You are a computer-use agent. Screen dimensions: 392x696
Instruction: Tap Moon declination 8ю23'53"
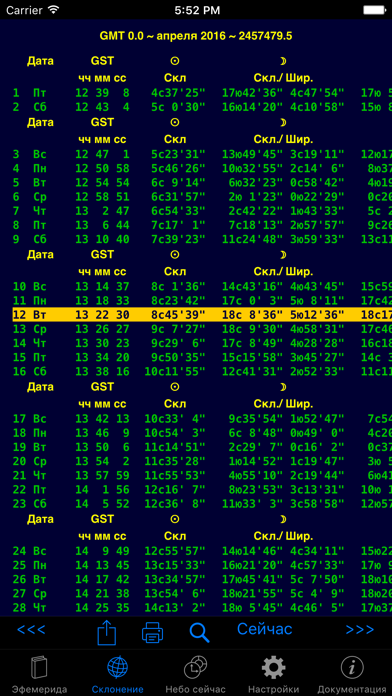coord(256,490)
